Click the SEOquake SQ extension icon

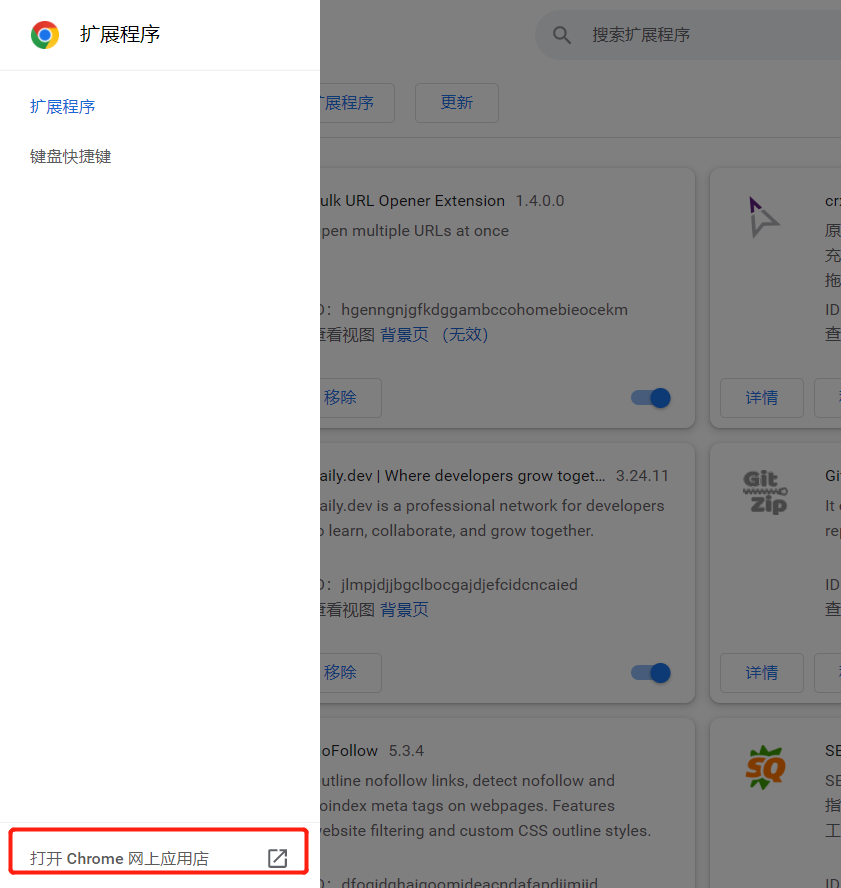(x=766, y=767)
